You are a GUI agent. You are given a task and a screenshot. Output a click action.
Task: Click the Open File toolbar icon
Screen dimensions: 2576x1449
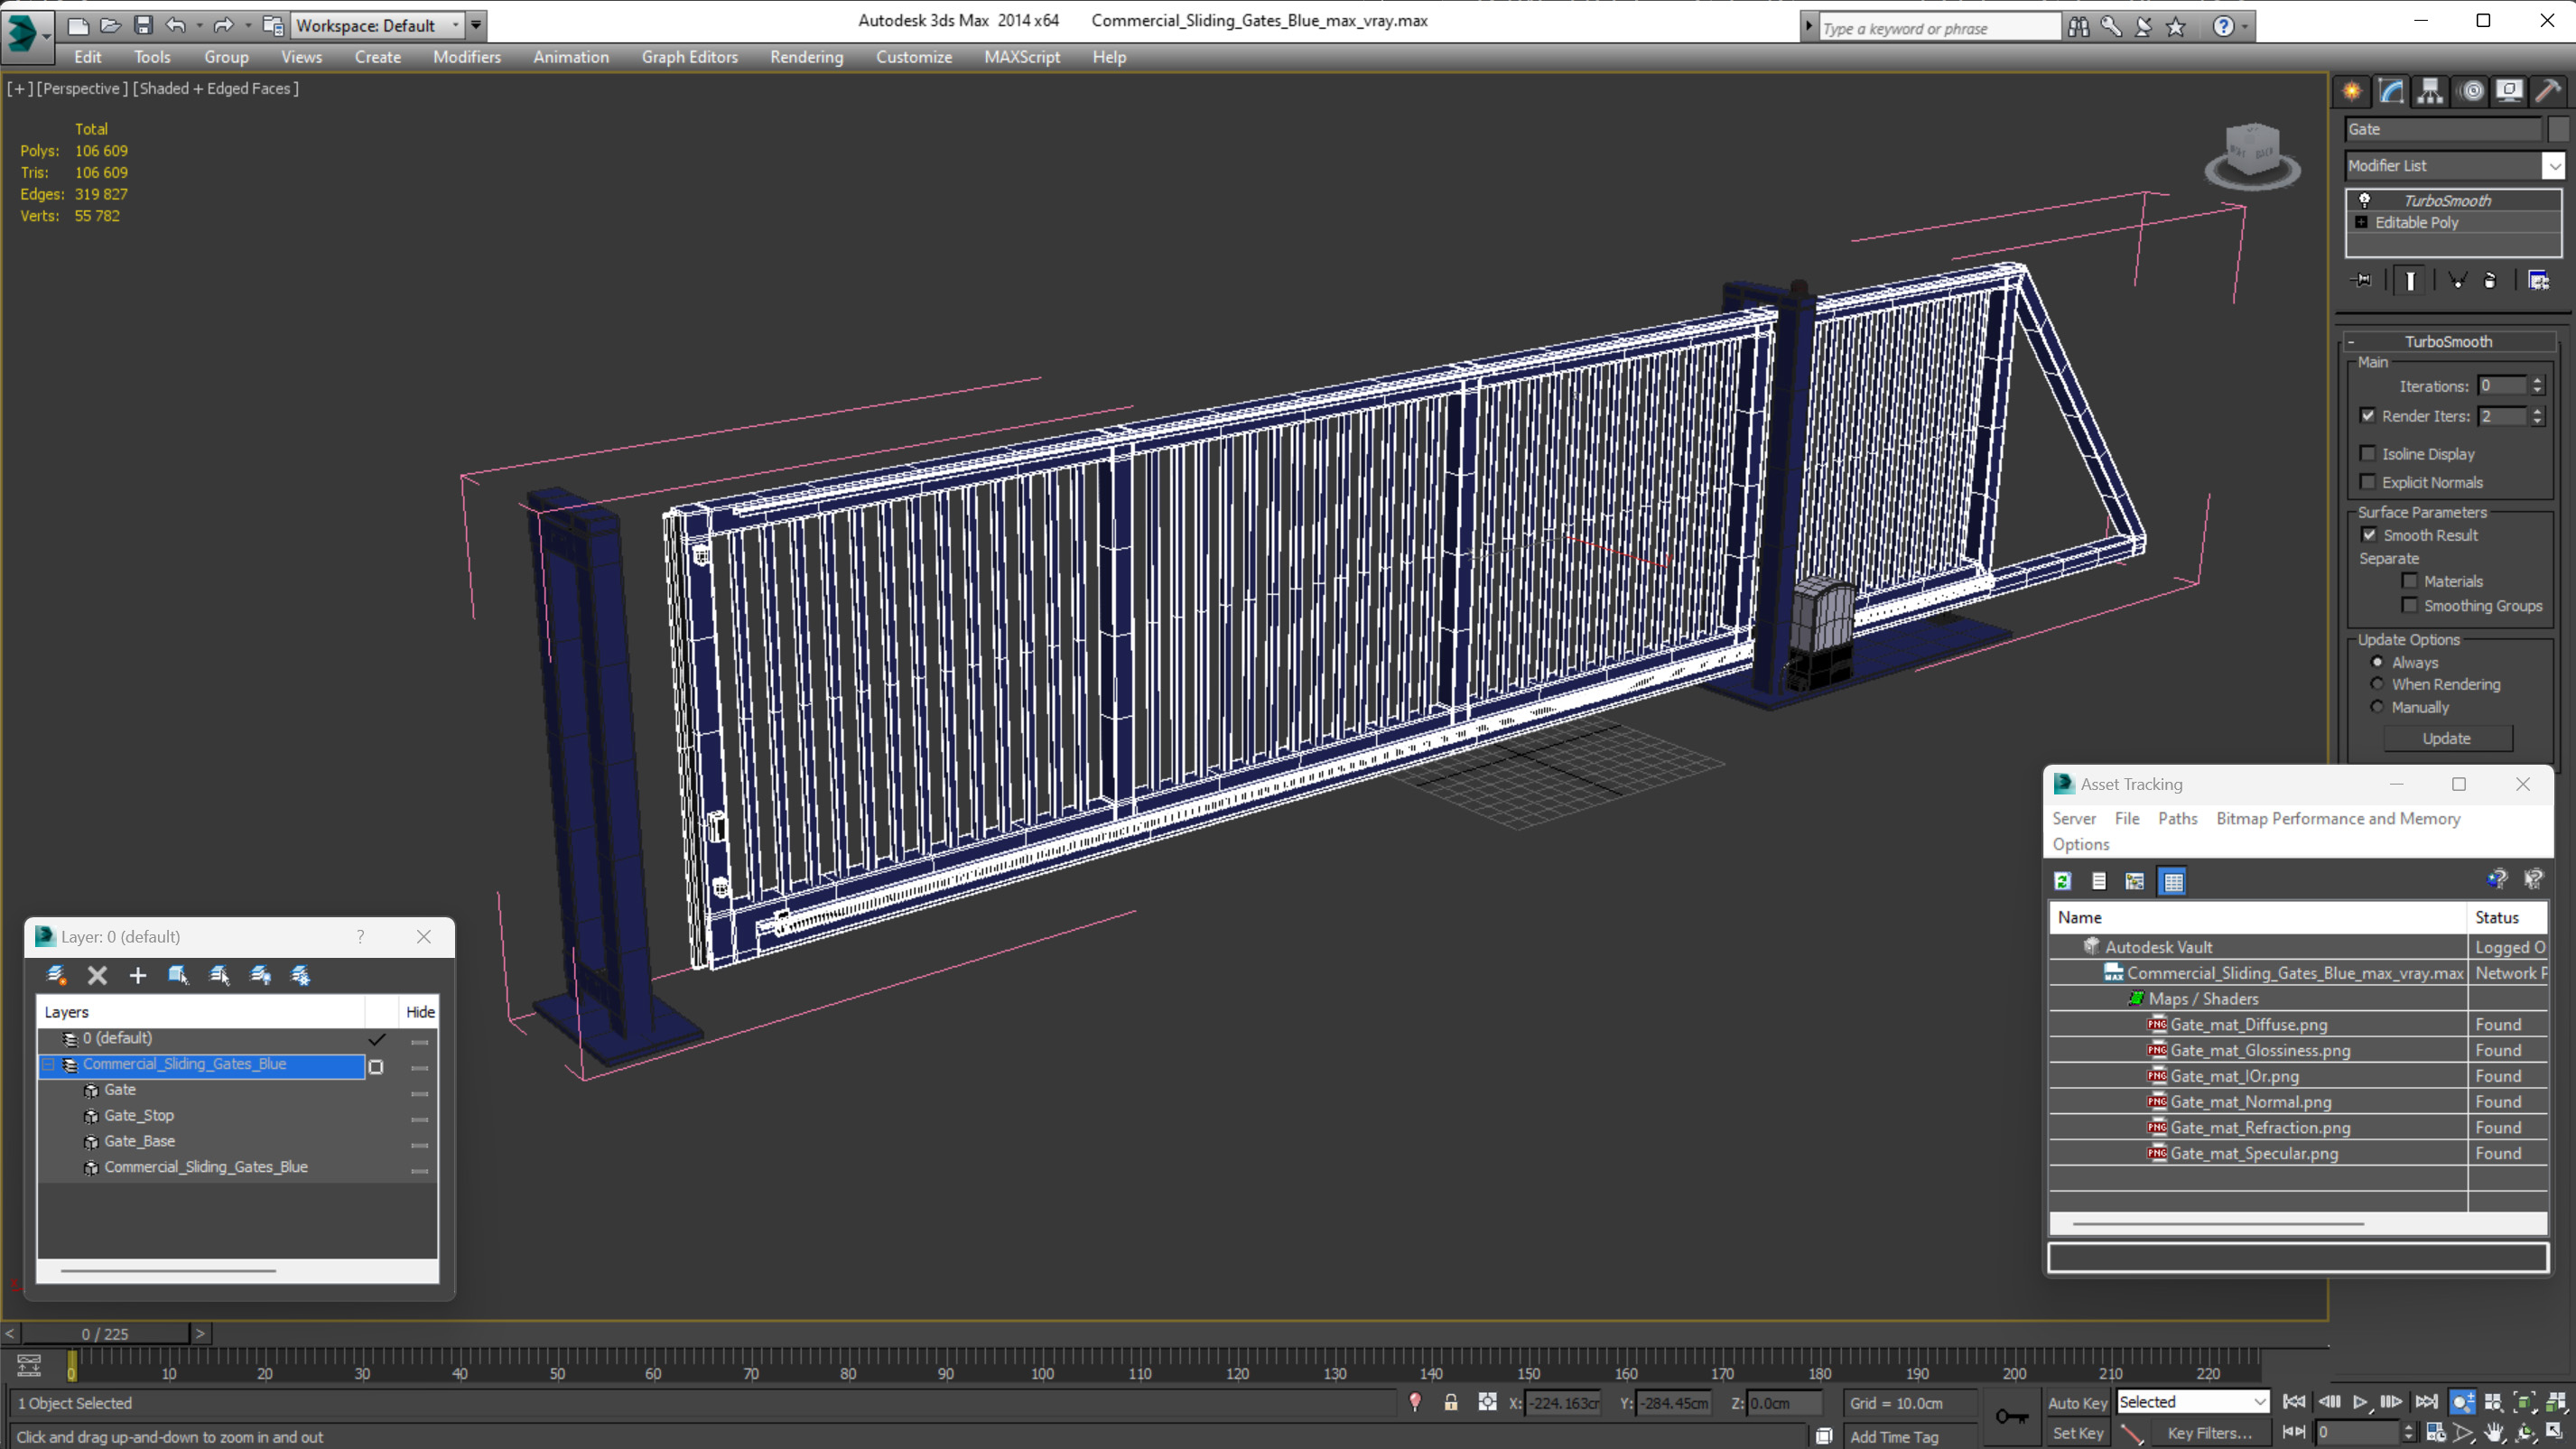(111, 25)
